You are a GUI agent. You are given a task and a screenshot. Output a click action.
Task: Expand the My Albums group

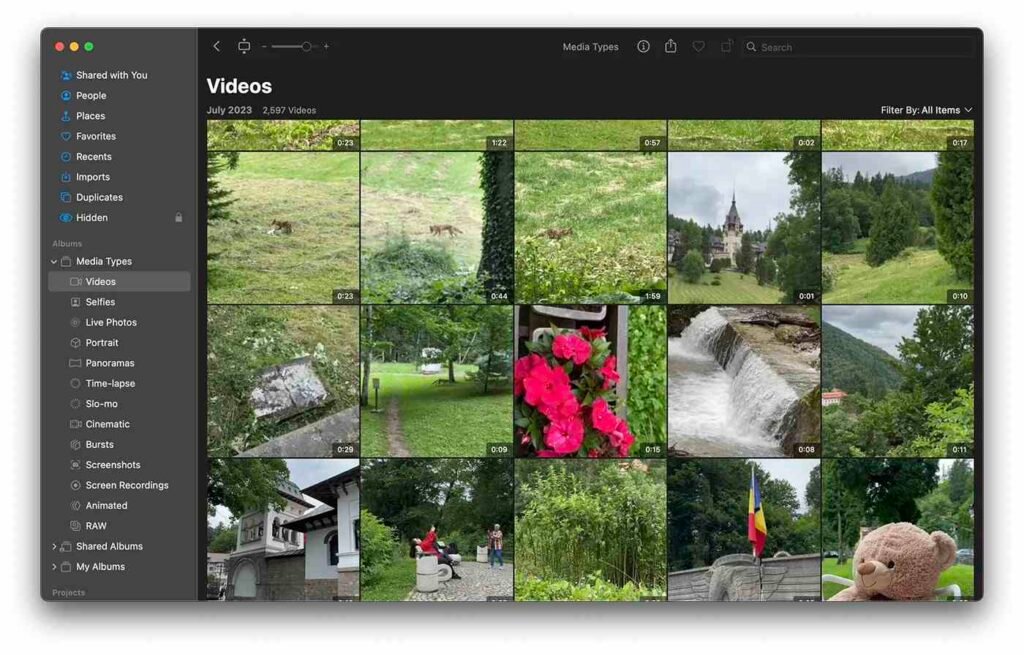coord(54,567)
